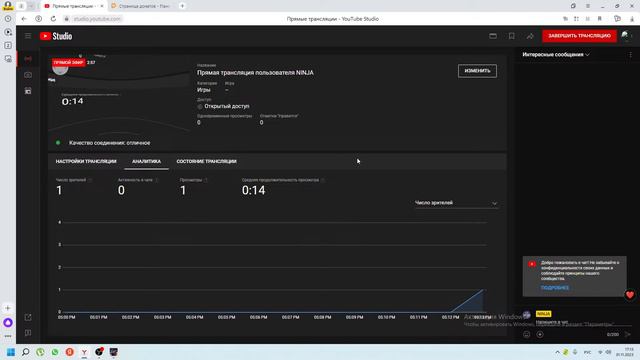Click the РУС language indicator
640x360 pixels.
tap(587, 352)
